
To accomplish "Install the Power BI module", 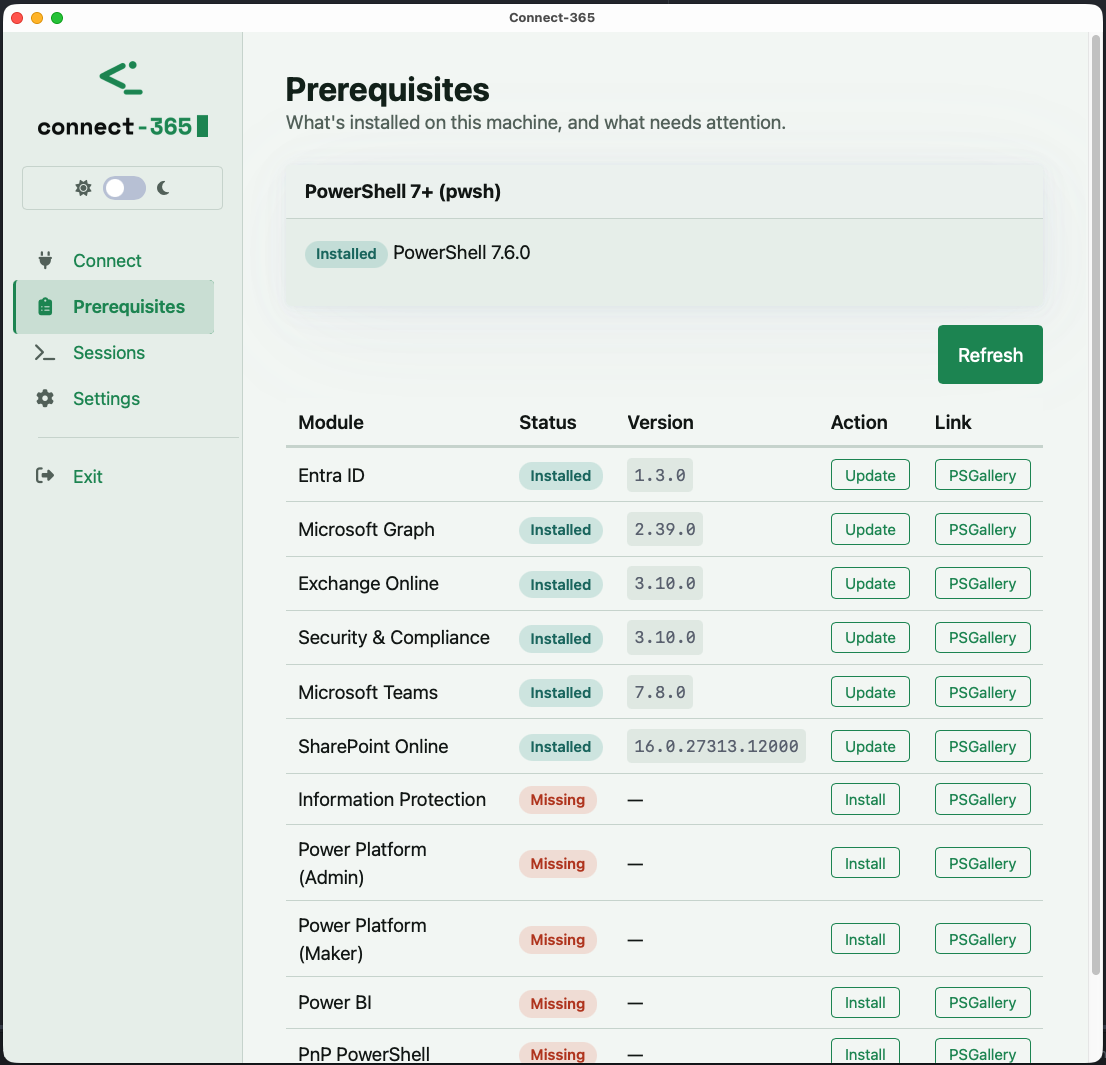I will 865,1003.
